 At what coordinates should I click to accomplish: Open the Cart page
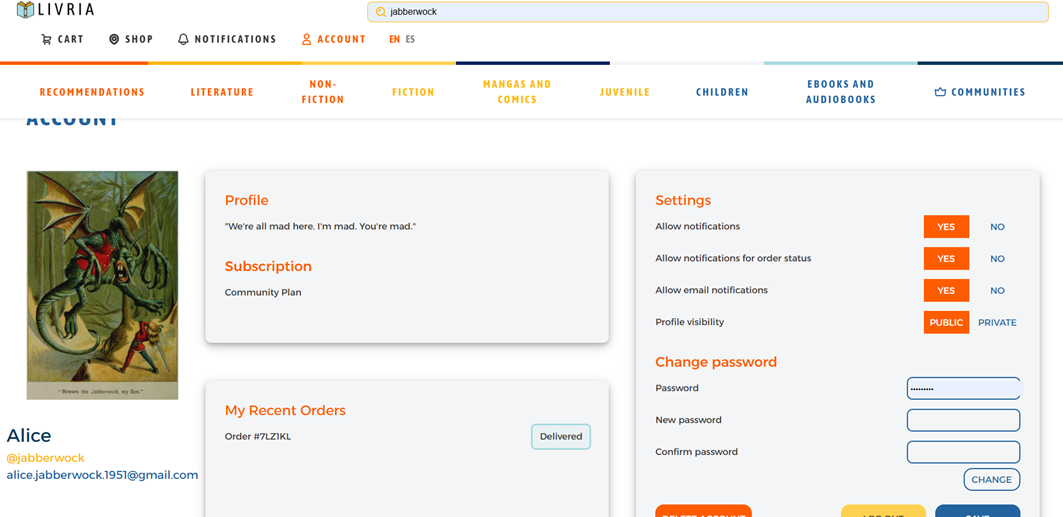tap(62, 39)
